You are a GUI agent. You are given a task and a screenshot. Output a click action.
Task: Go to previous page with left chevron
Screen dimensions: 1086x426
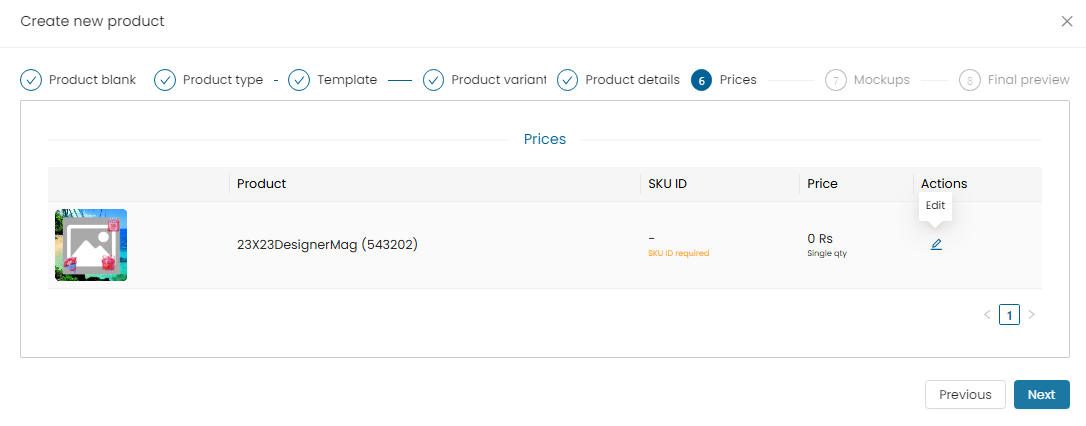(987, 315)
